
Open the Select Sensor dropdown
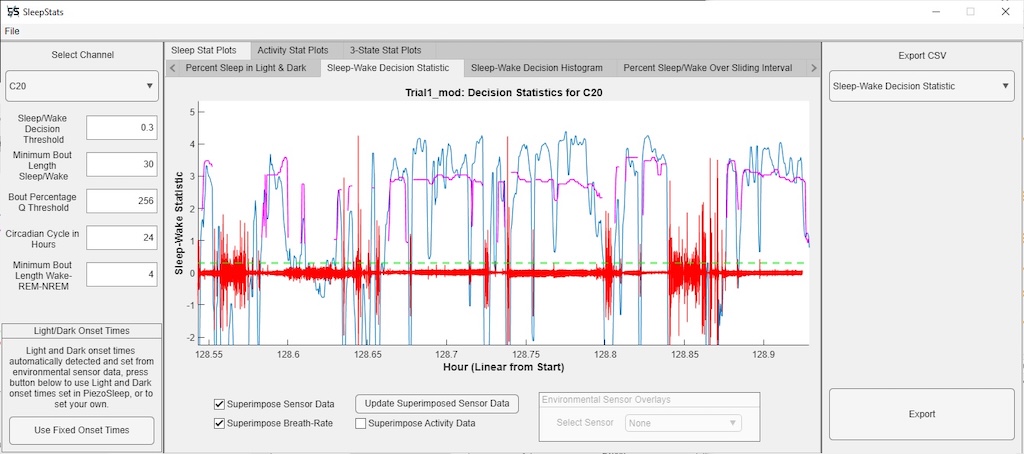[x=683, y=423]
